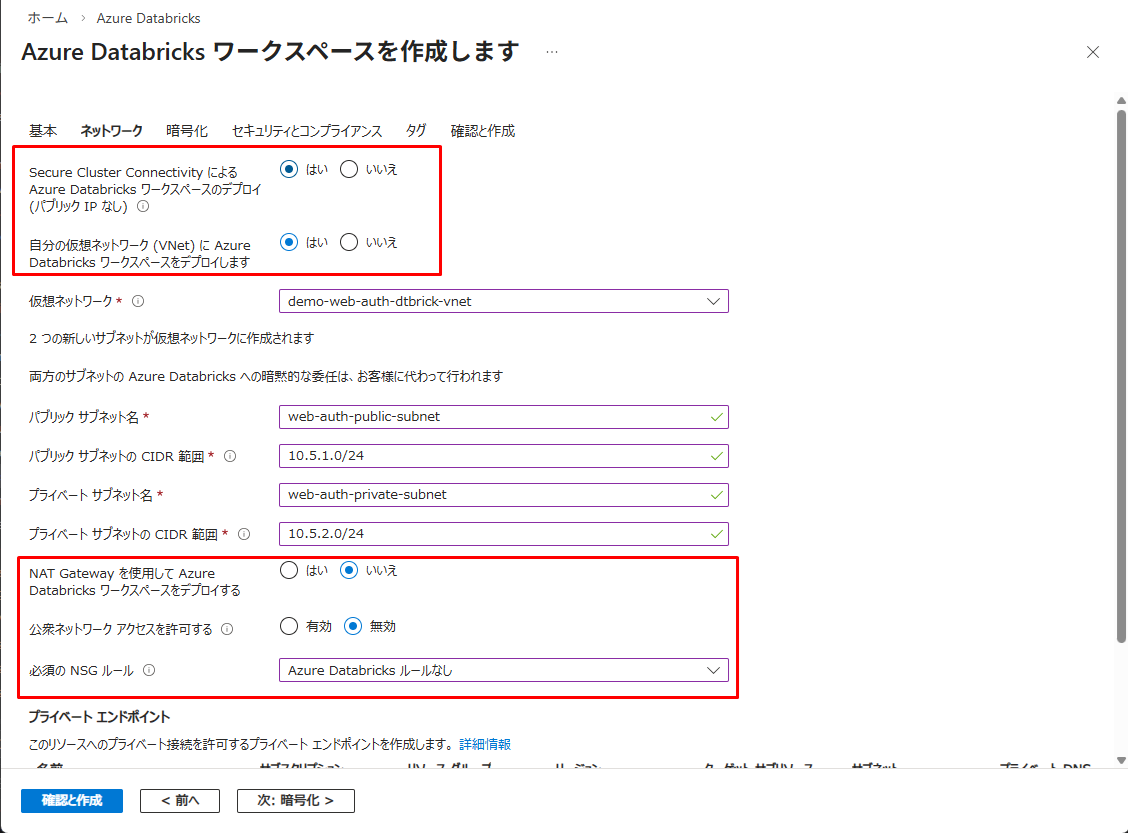Select いいえ for Secure Cluster Connectivity
This screenshot has height=833, width=1128.
point(349,169)
